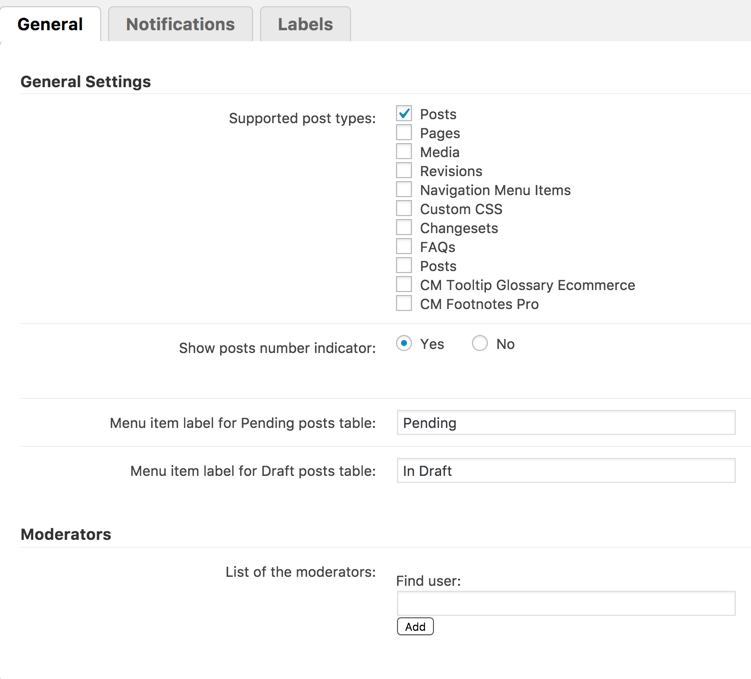The width and height of the screenshot is (751, 679).
Task: Tick the Media checkbox
Action: click(x=404, y=152)
